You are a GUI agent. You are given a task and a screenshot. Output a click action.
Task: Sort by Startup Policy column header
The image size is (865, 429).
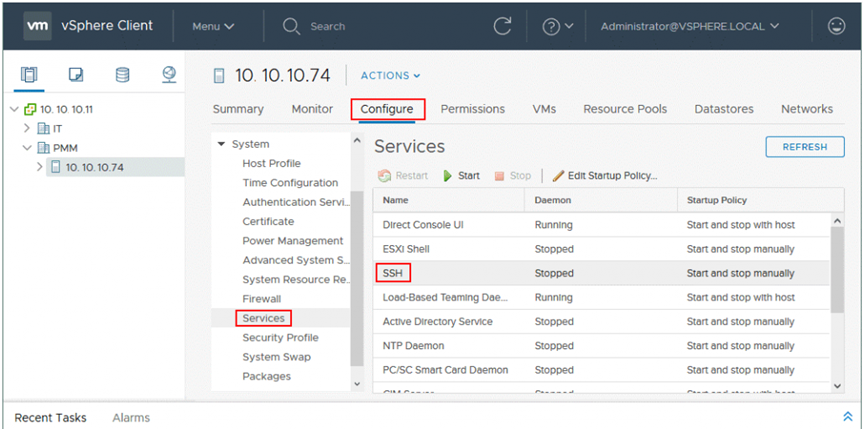(760, 200)
